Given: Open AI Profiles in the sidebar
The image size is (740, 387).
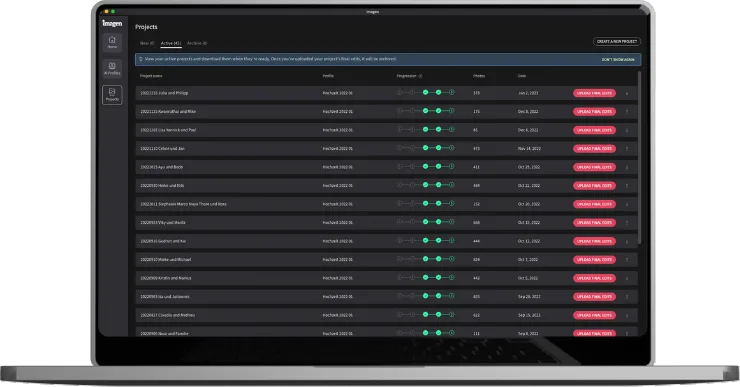Looking at the screenshot, I should [x=112, y=68].
